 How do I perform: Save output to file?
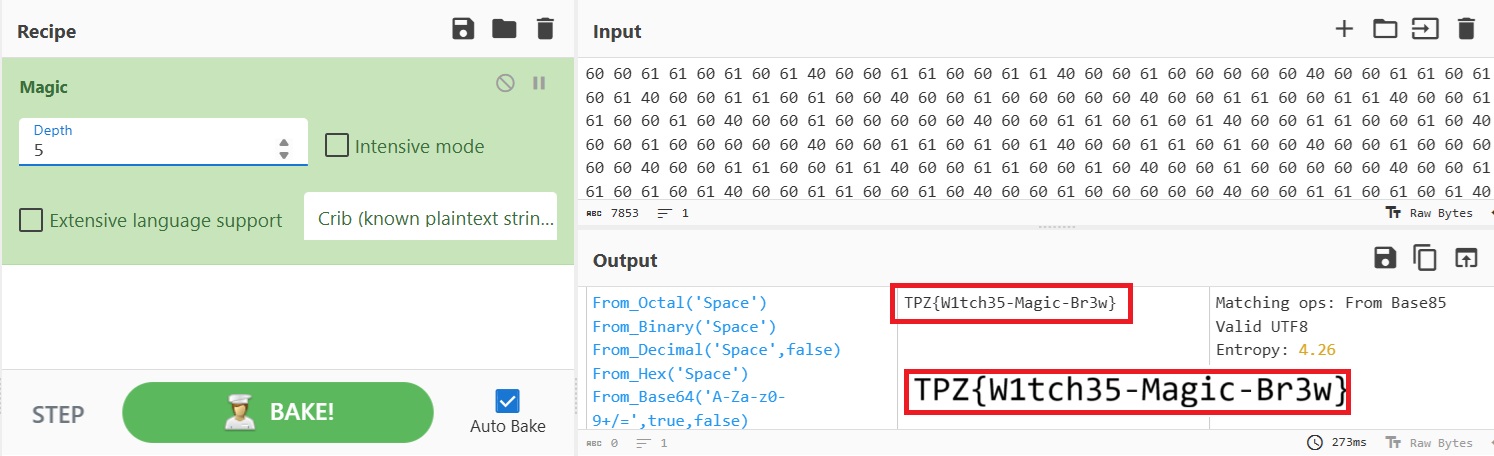pyautogui.click(x=1385, y=258)
